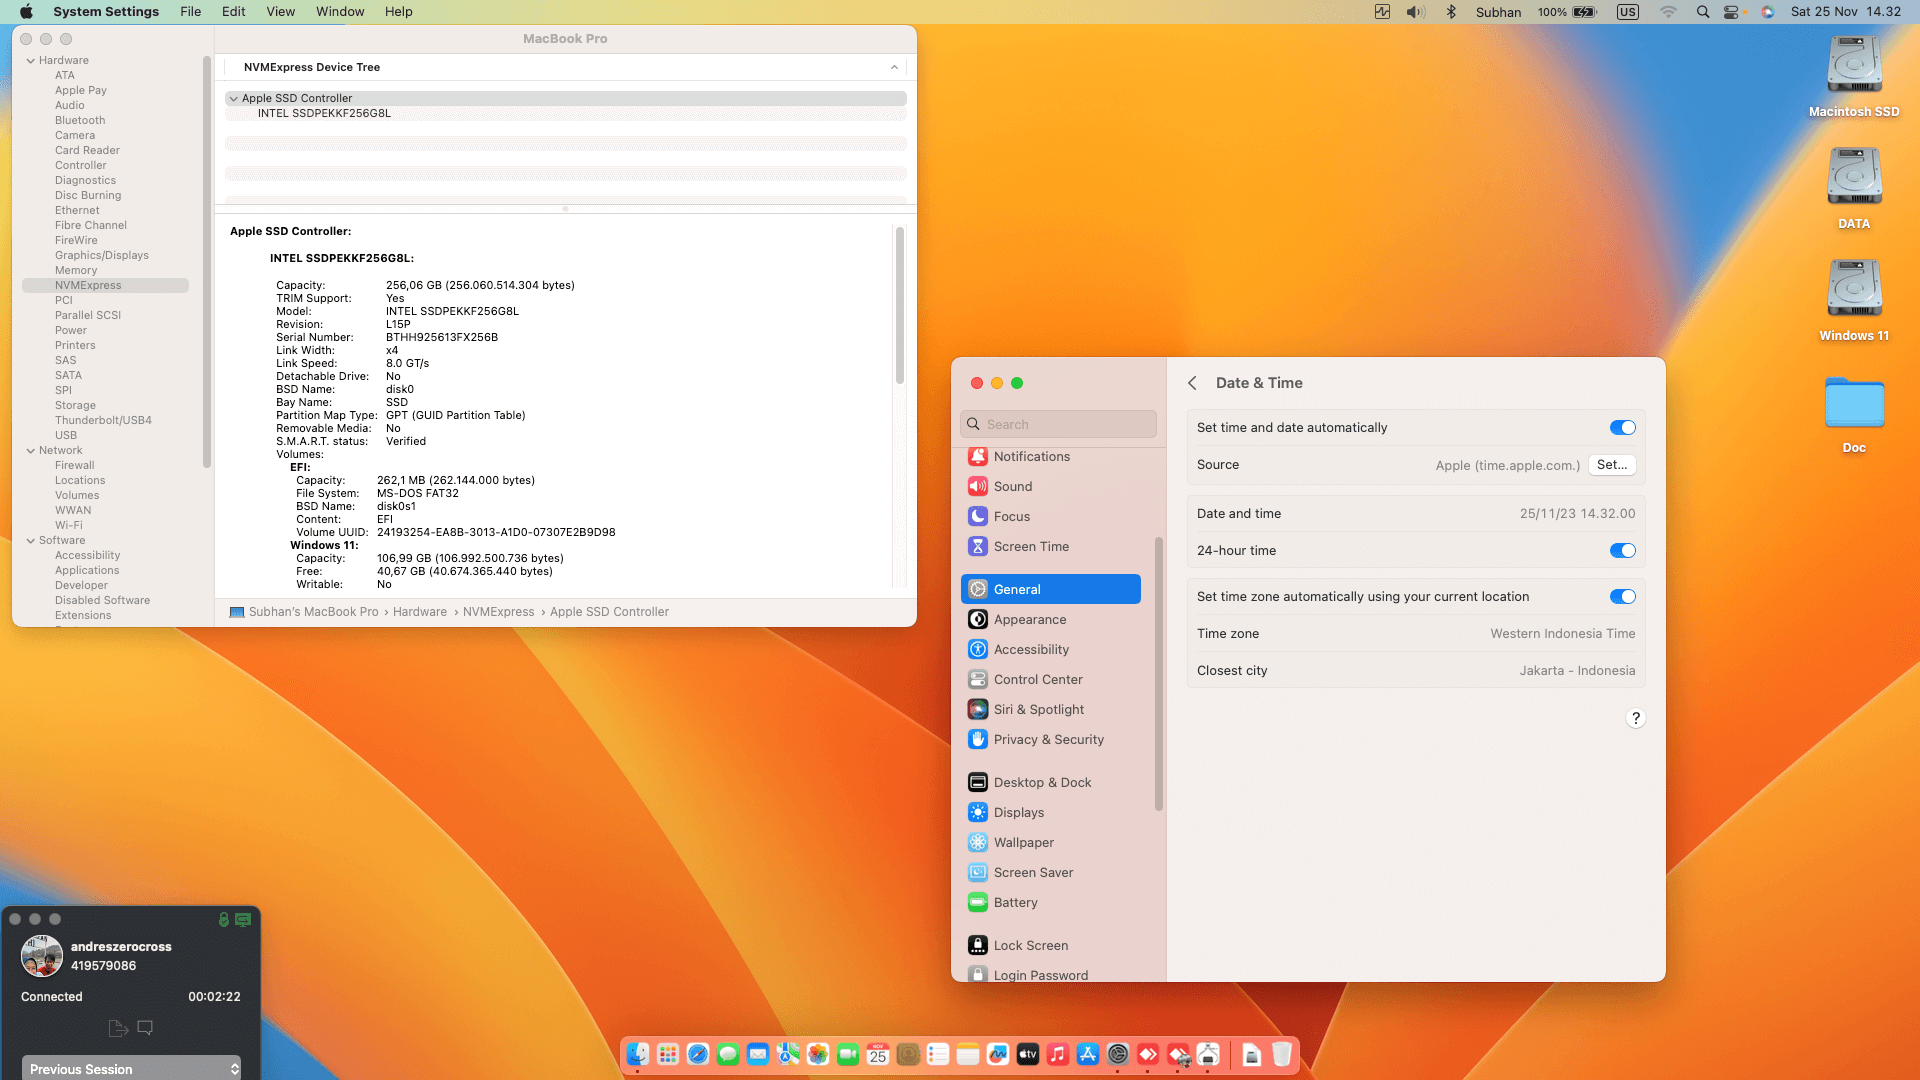
Task: Click the AnyDesk chat bubble icon
Action: coord(145,1028)
